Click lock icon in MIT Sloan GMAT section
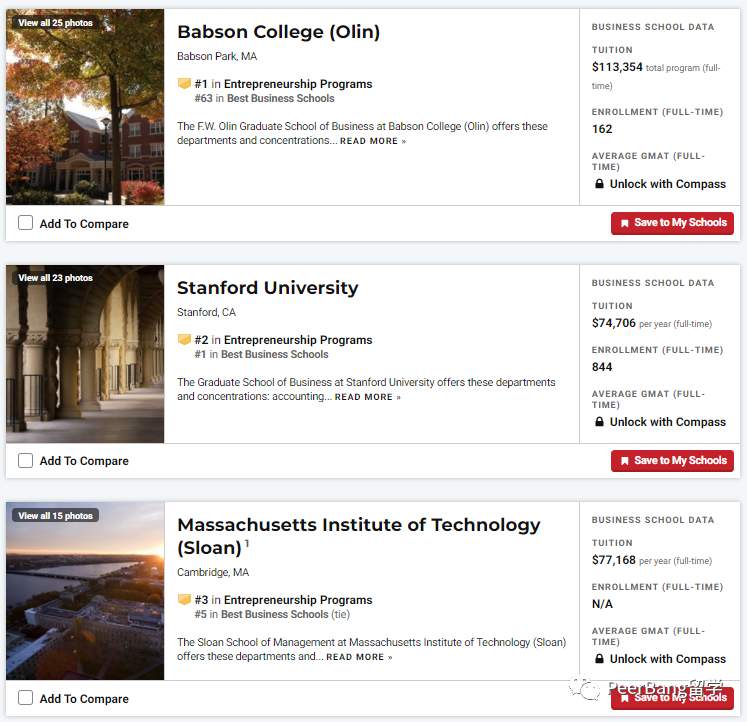747x722 pixels. pos(599,659)
